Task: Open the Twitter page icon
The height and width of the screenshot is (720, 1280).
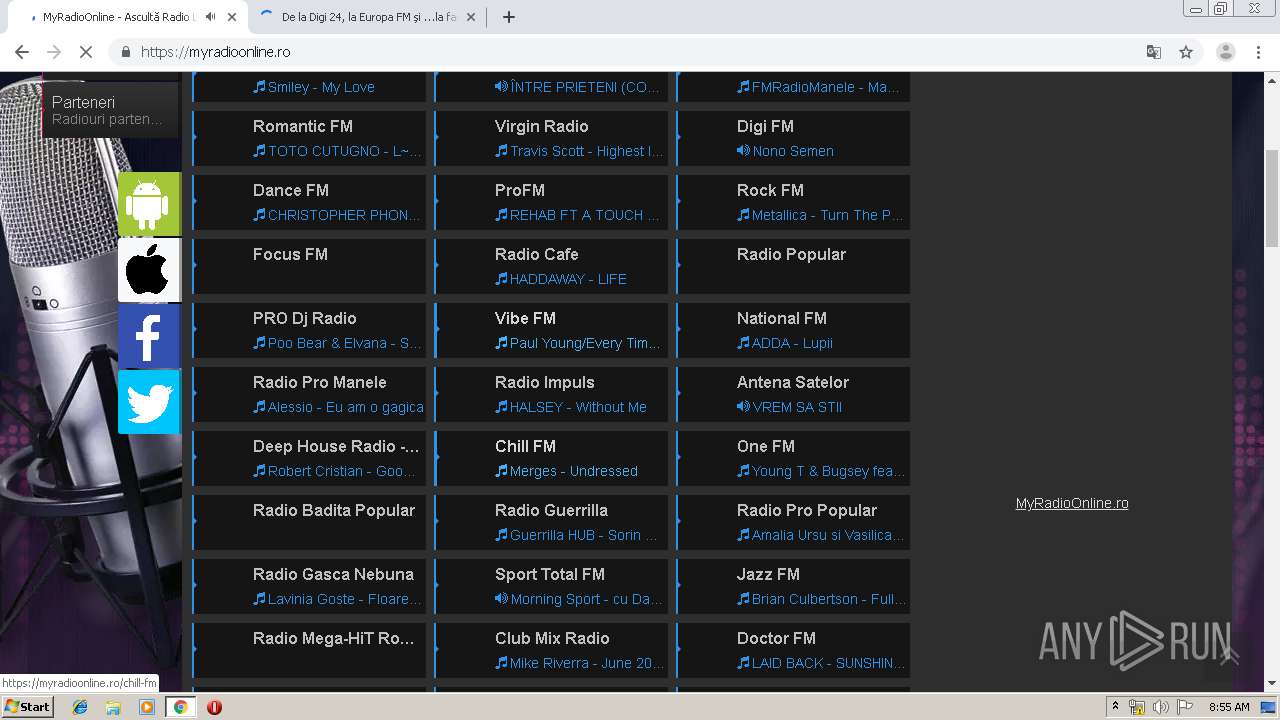Action: (149, 402)
